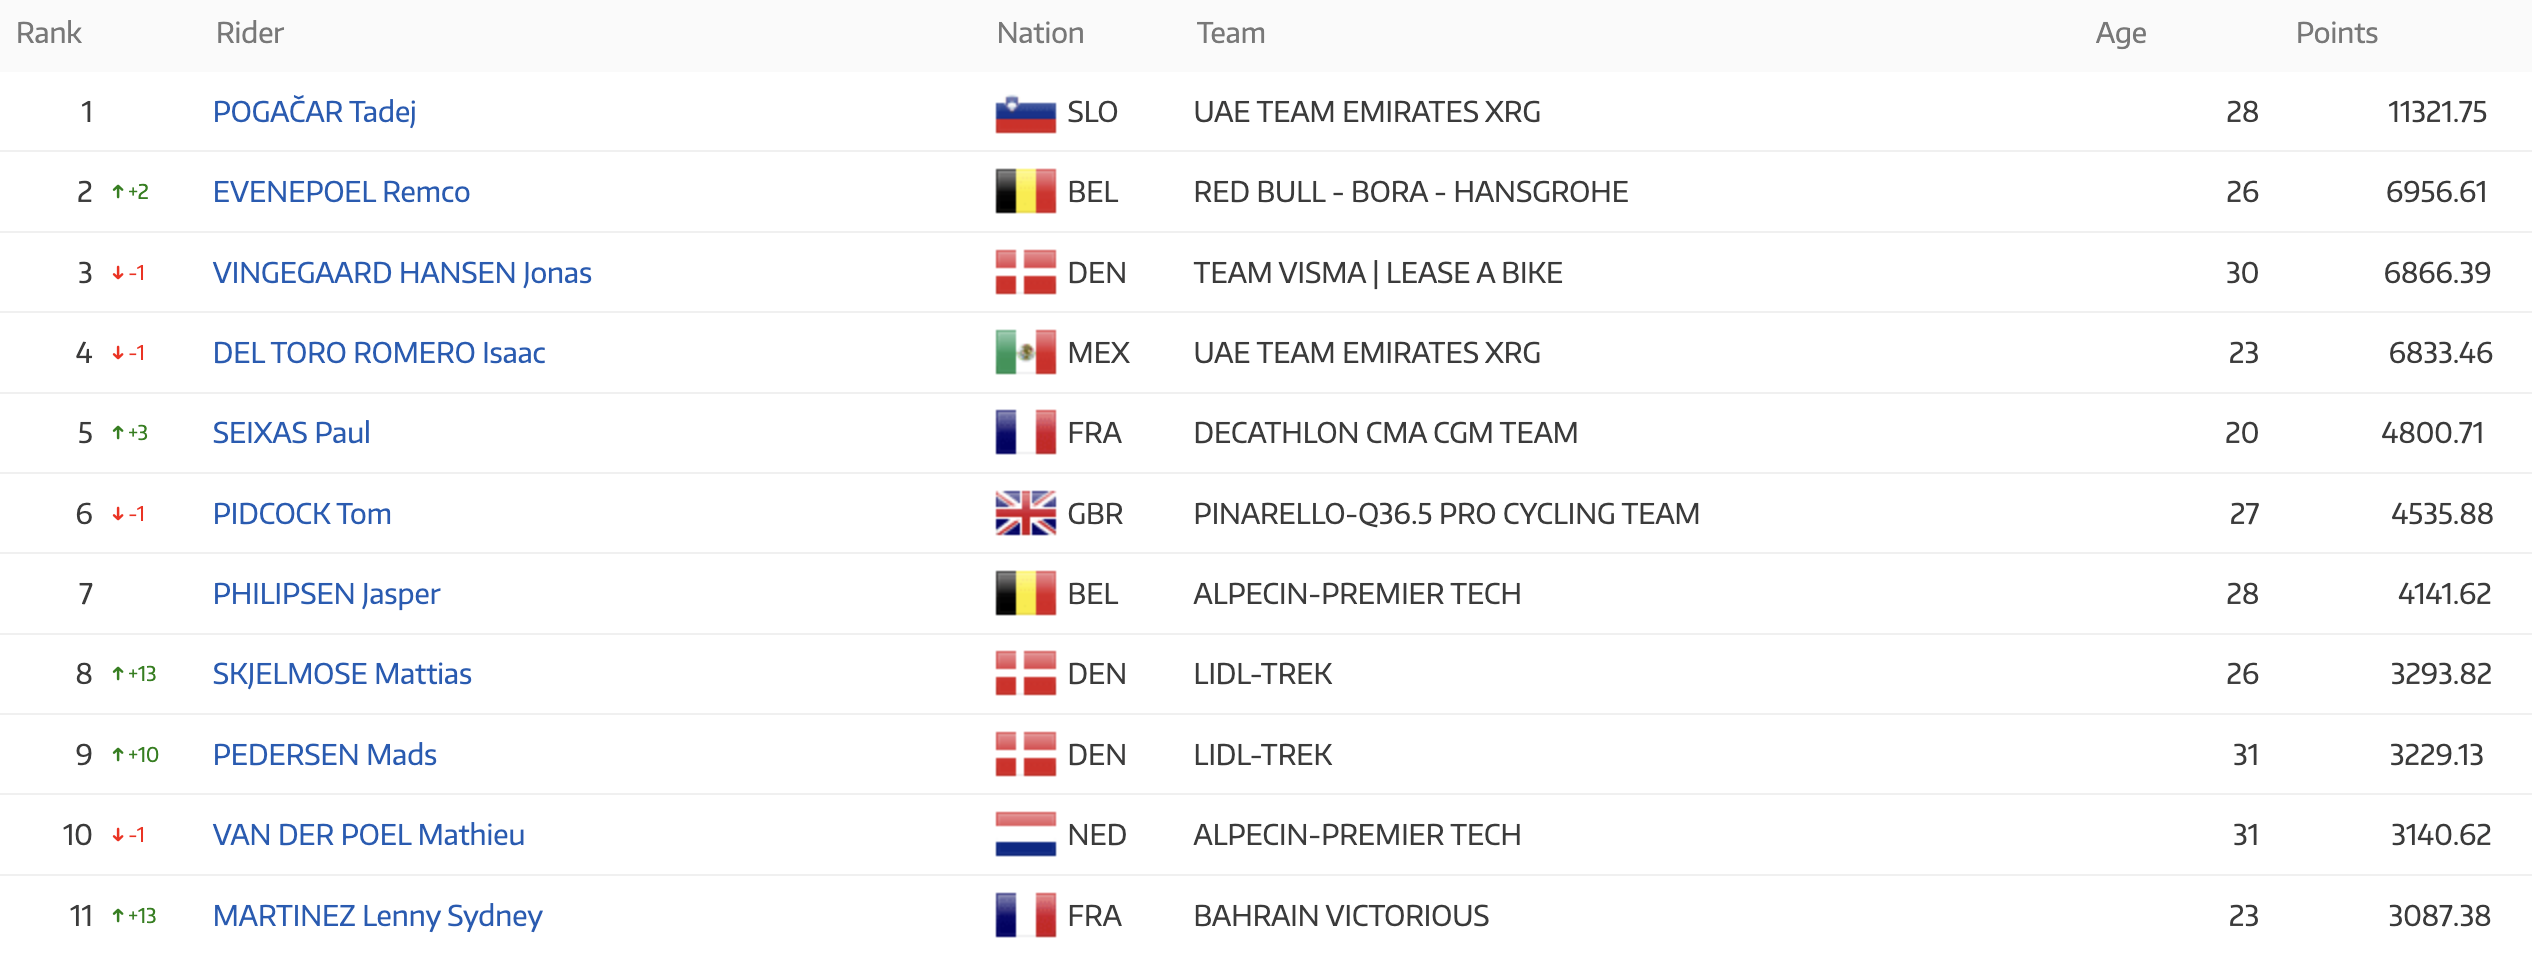
Task: Click green up arrow +13 beside Skjelmose
Action: [134, 674]
